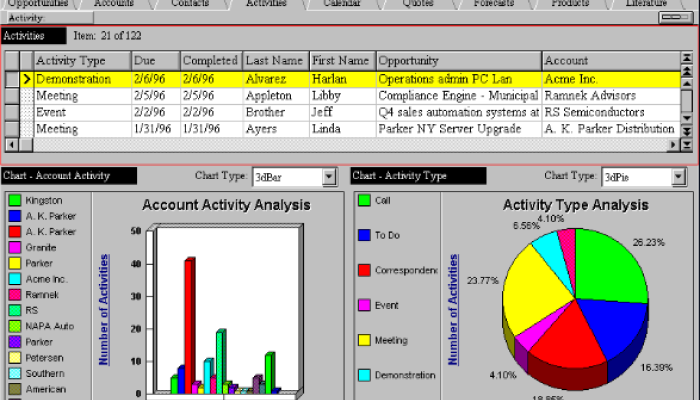Click the 3dBar chart type field
700x400 pixels.
288,177
